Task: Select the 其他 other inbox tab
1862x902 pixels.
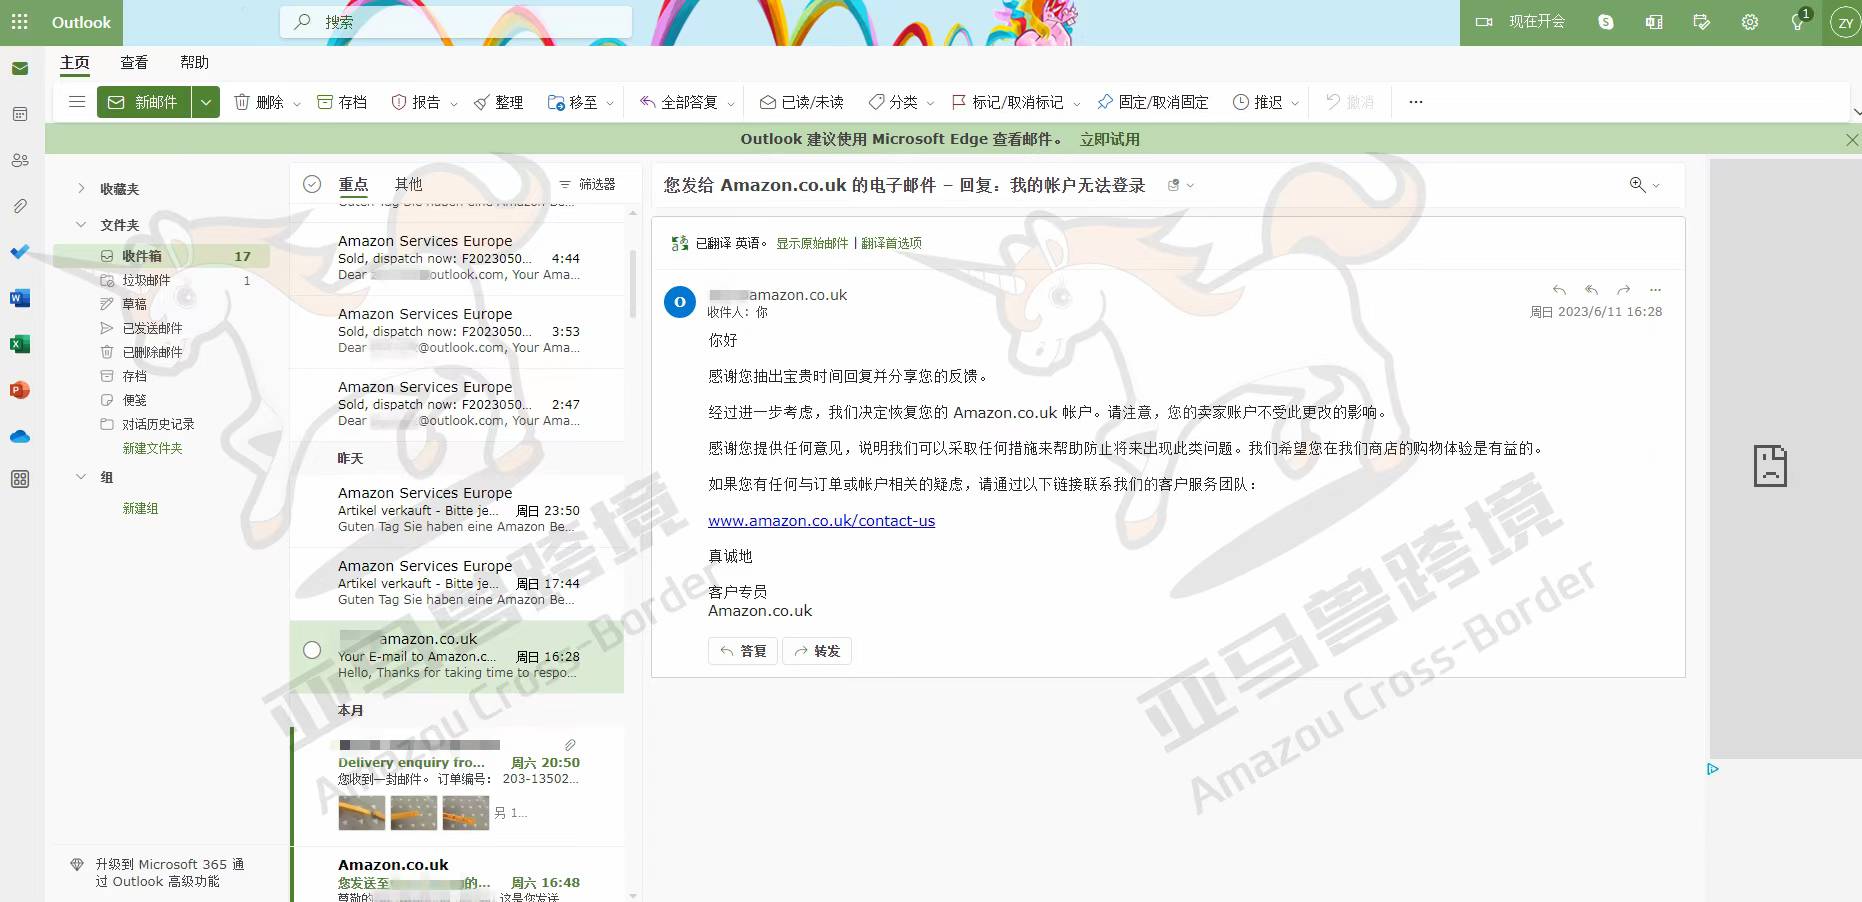Action: pos(408,184)
